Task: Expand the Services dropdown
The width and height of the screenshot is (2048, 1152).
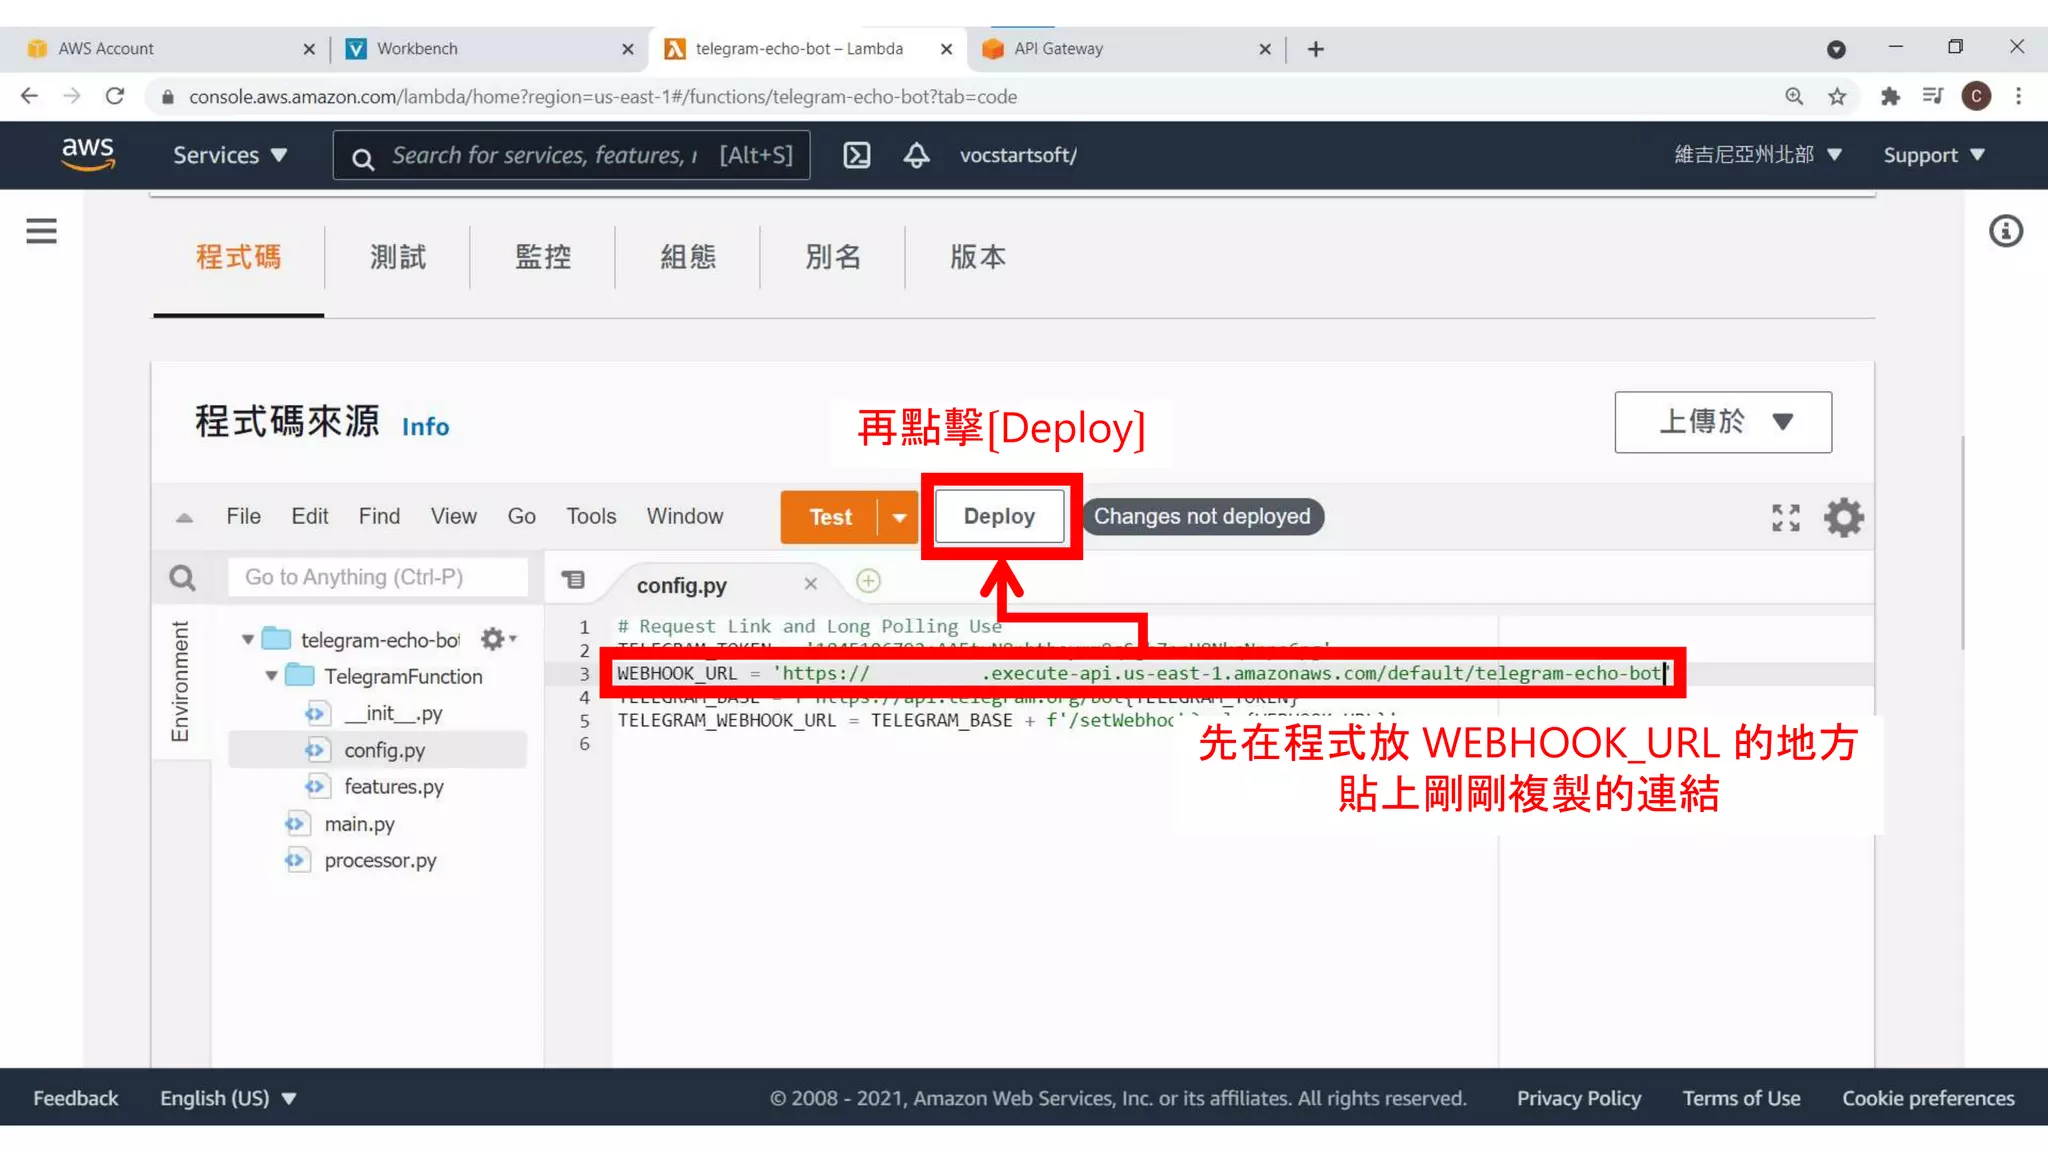Action: tap(230, 155)
